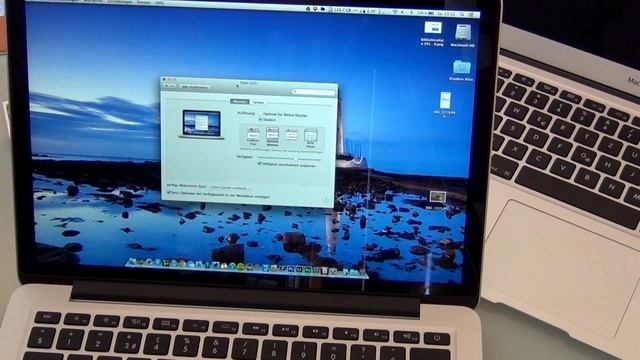Open the volume menu bar icon

(x=402, y=13)
